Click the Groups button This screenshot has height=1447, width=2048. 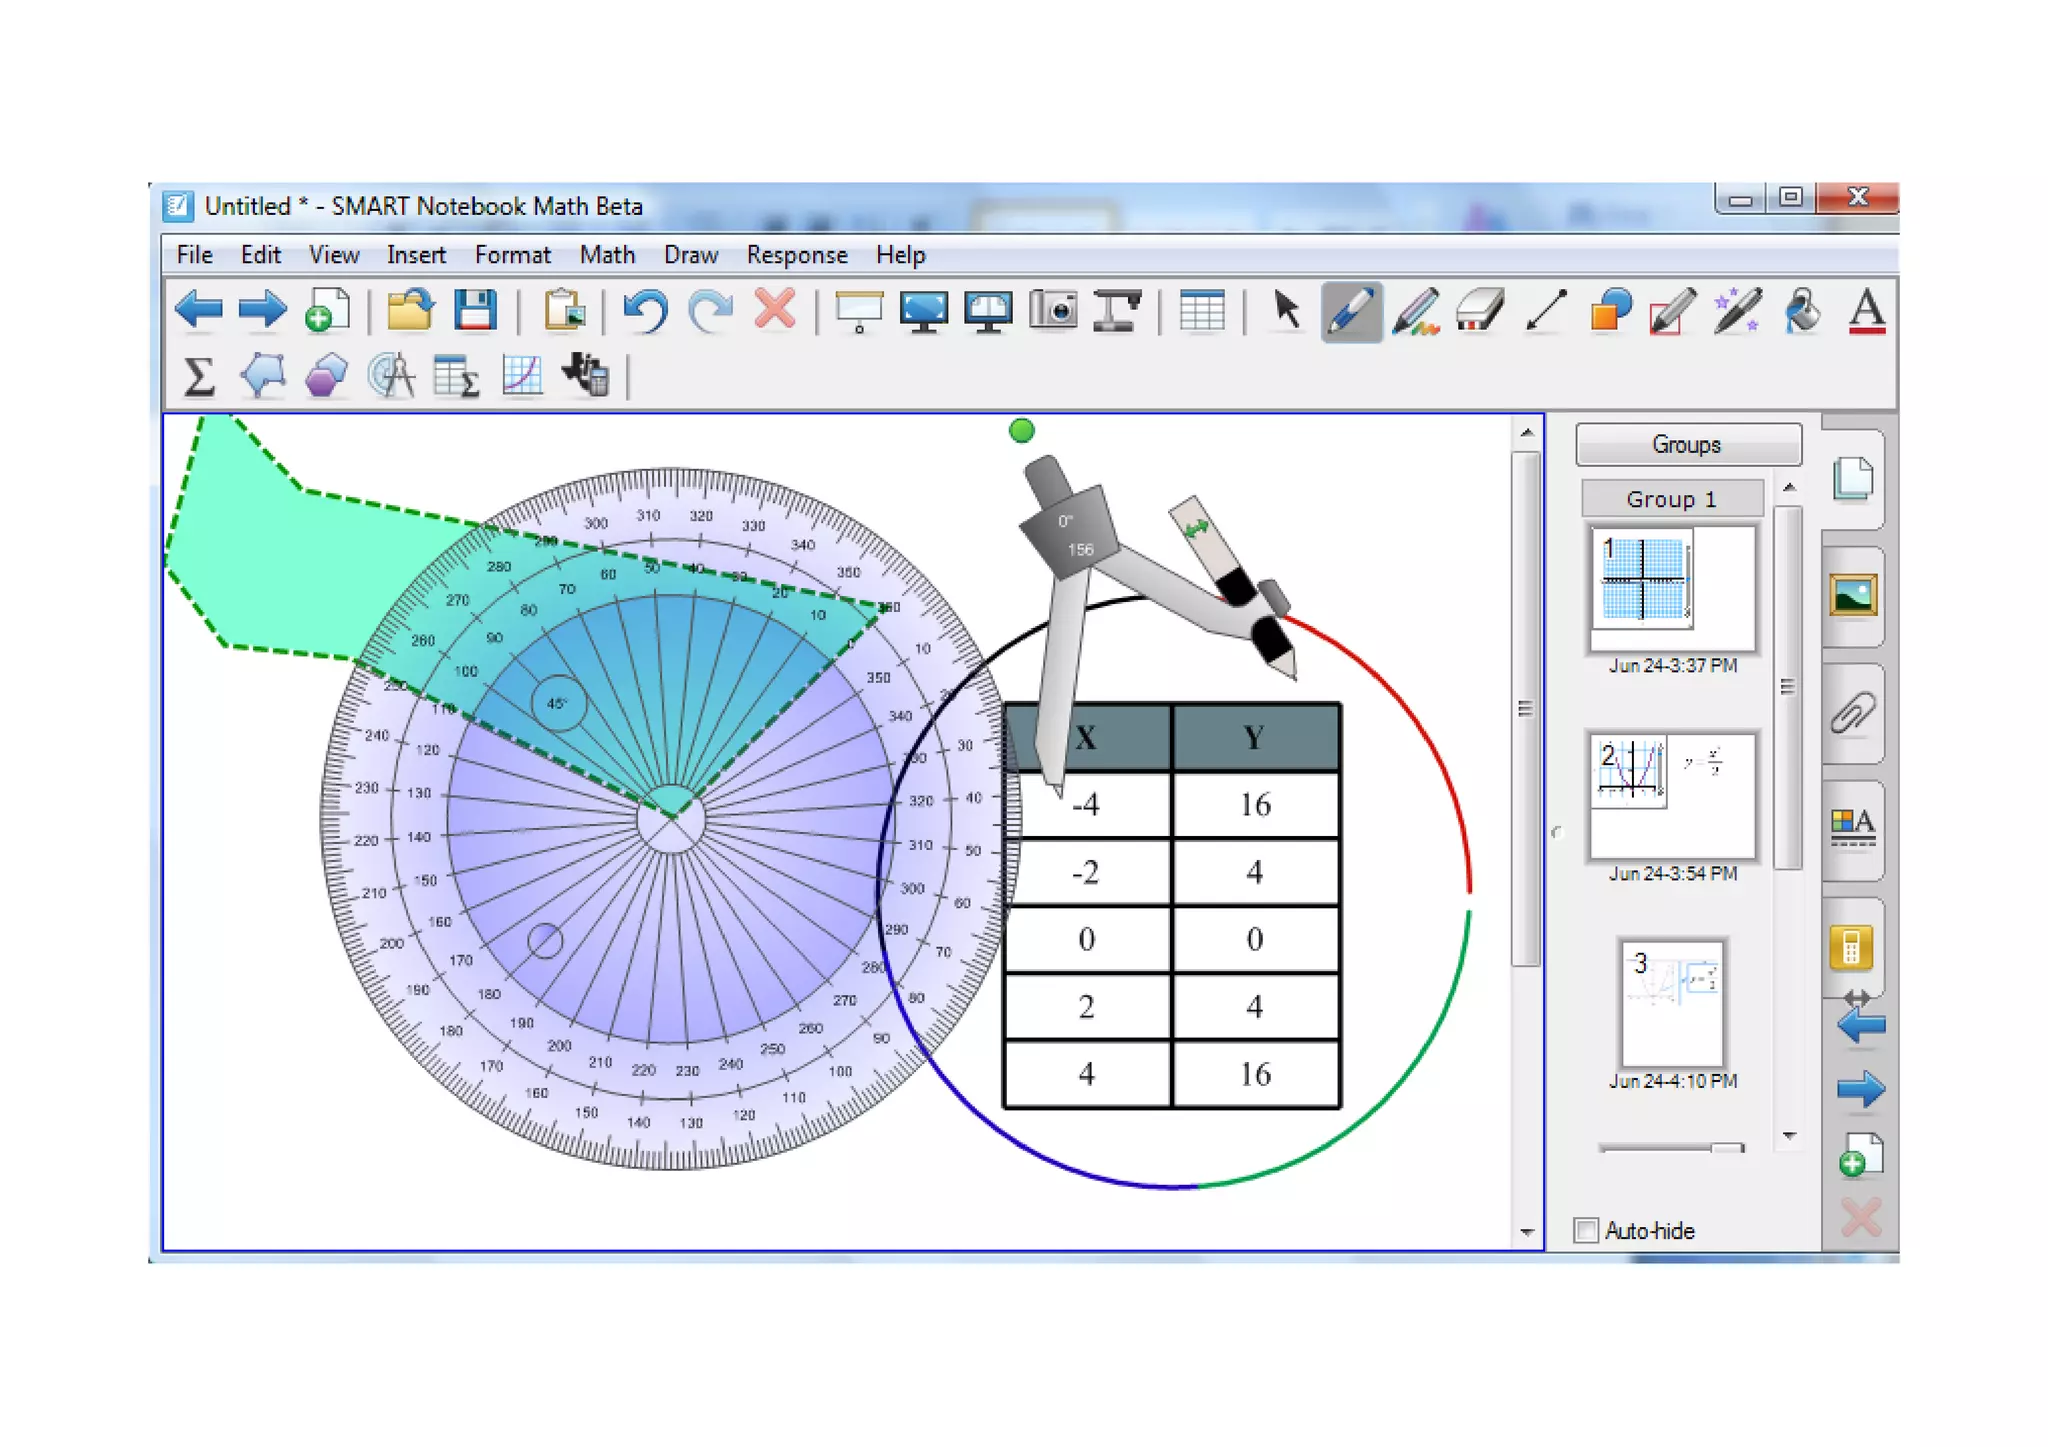point(1688,444)
